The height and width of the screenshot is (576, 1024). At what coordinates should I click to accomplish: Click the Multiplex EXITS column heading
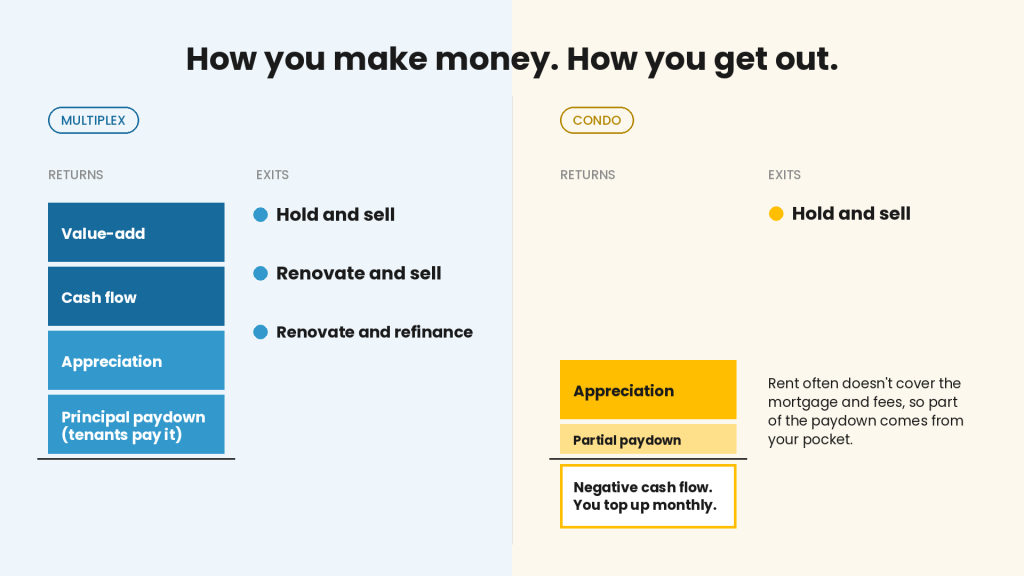[272, 175]
